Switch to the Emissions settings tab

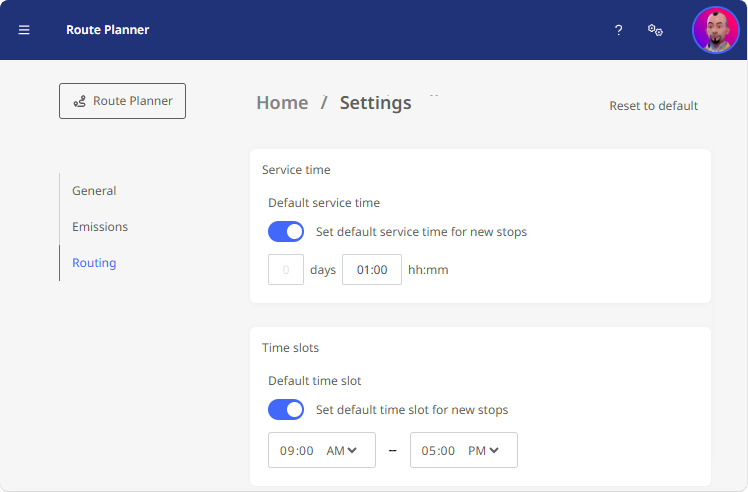100,227
